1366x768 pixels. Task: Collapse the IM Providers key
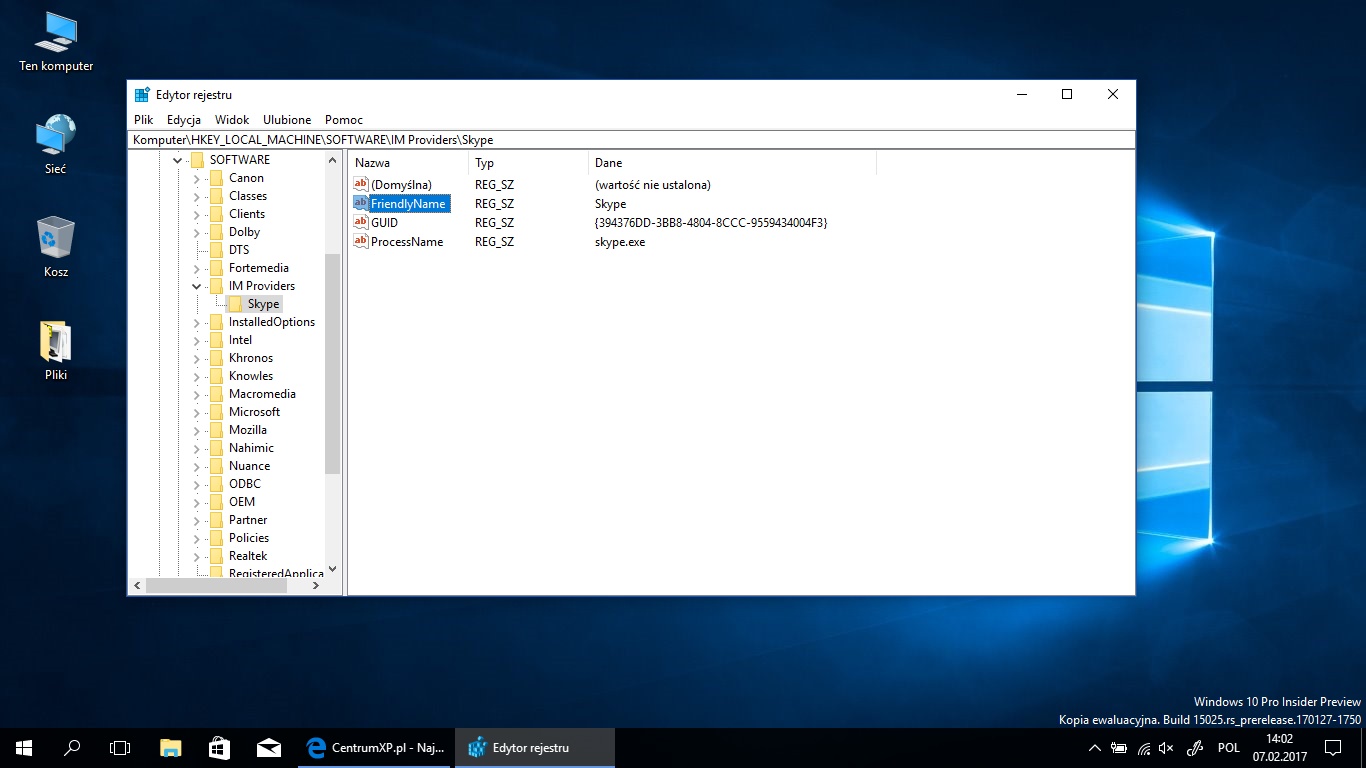[x=196, y=286]
